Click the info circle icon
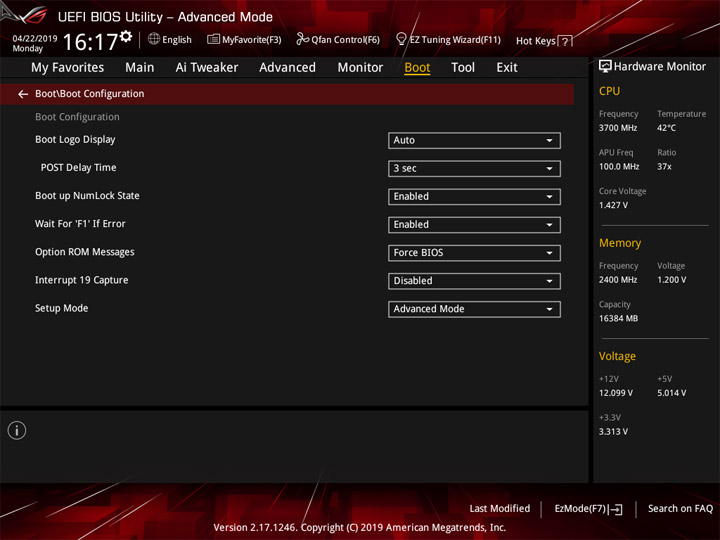720x540 pixels. 17,430
